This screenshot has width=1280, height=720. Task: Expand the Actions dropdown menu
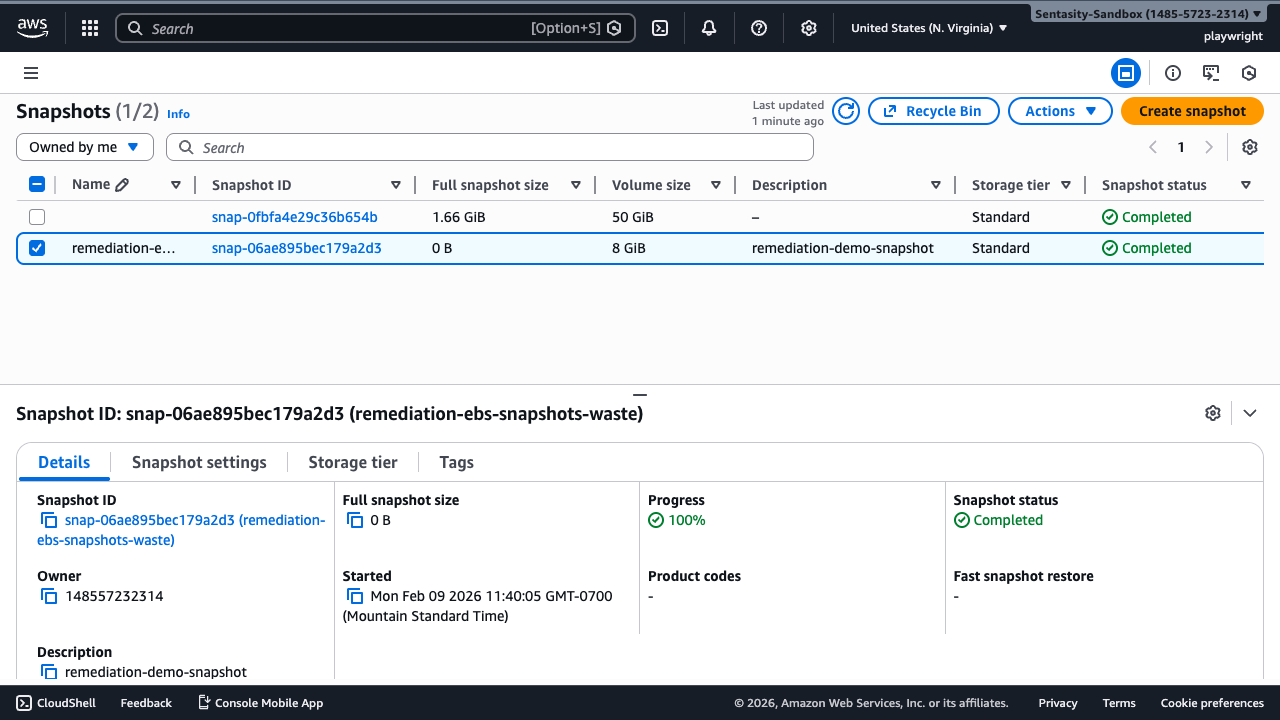coord(1060,111)
